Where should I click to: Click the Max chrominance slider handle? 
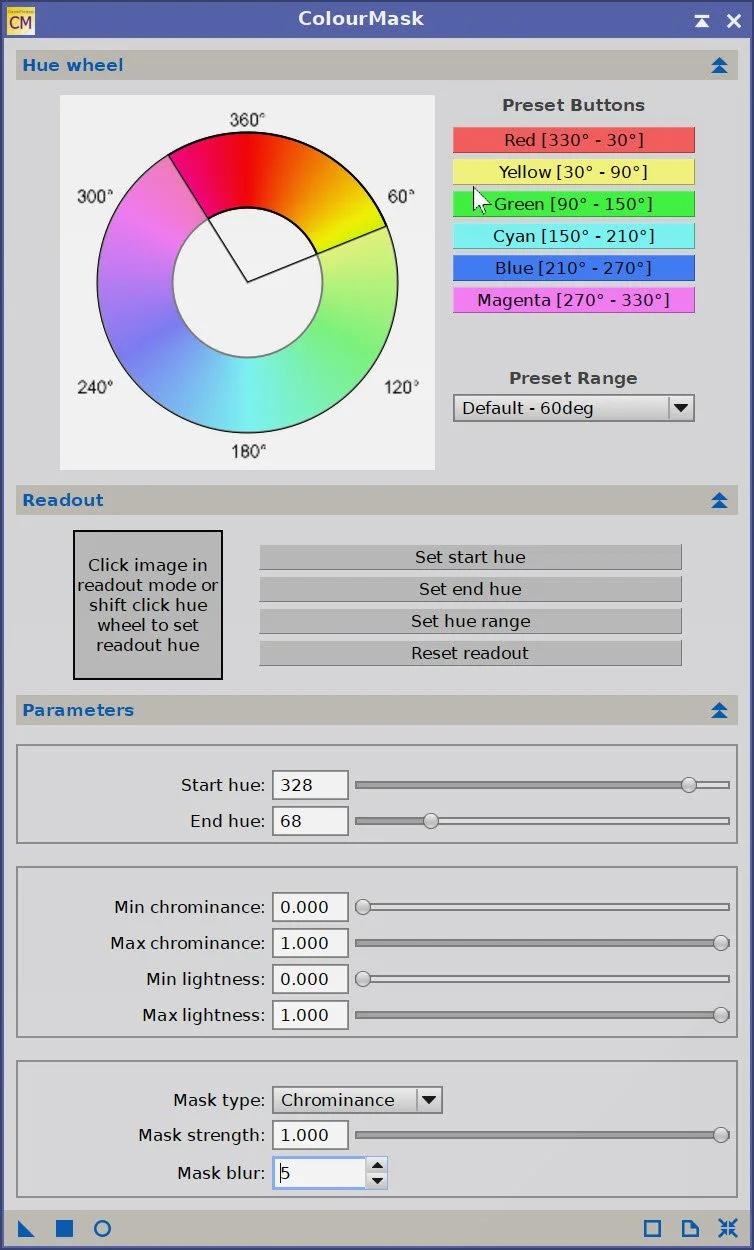[x=721, y=943]
